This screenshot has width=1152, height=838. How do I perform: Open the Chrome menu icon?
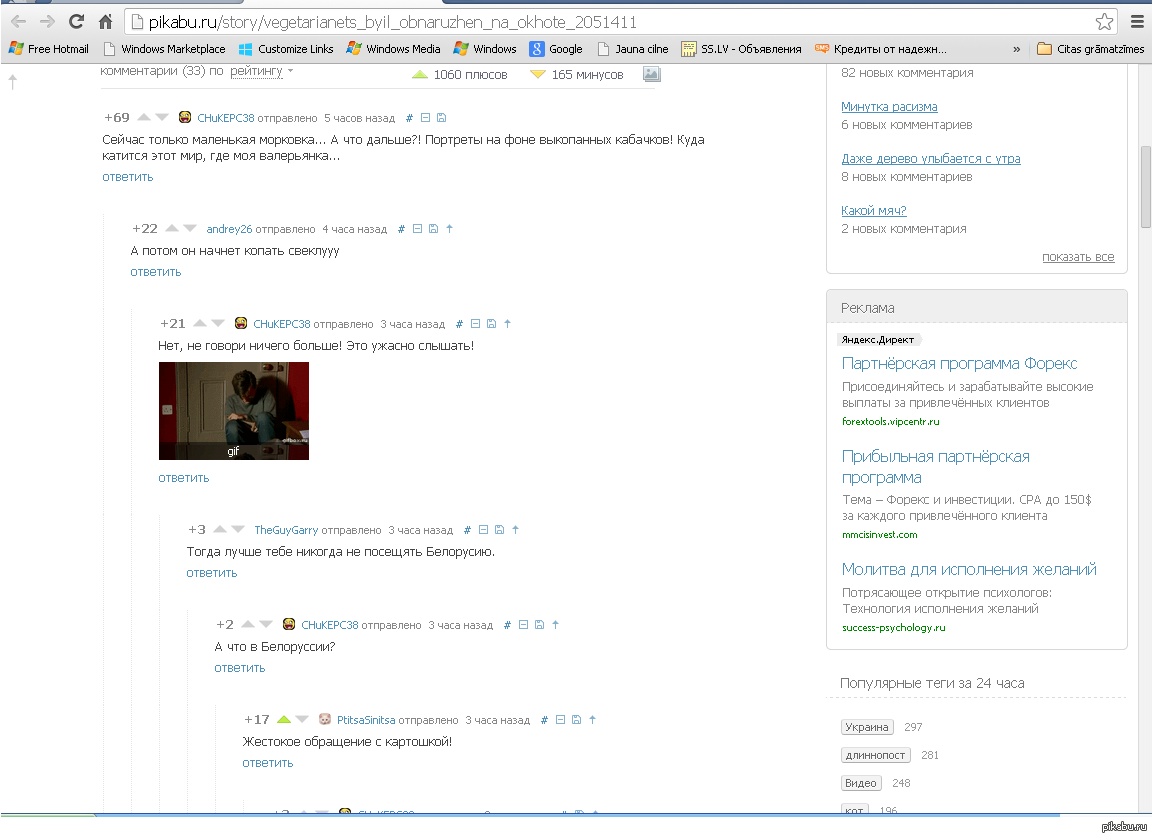point(1137,22)
